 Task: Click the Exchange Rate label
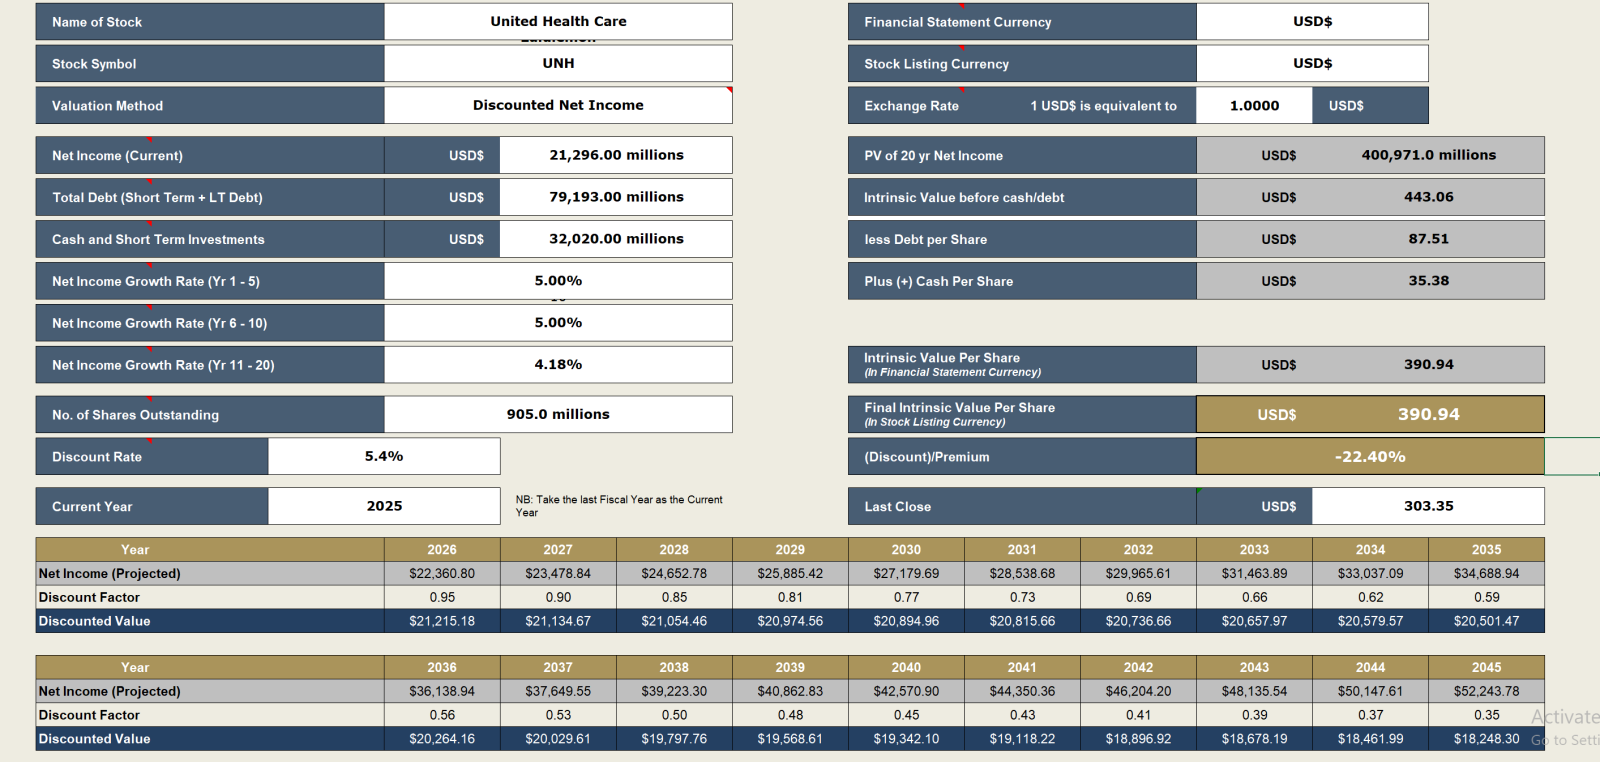(911, 106)
